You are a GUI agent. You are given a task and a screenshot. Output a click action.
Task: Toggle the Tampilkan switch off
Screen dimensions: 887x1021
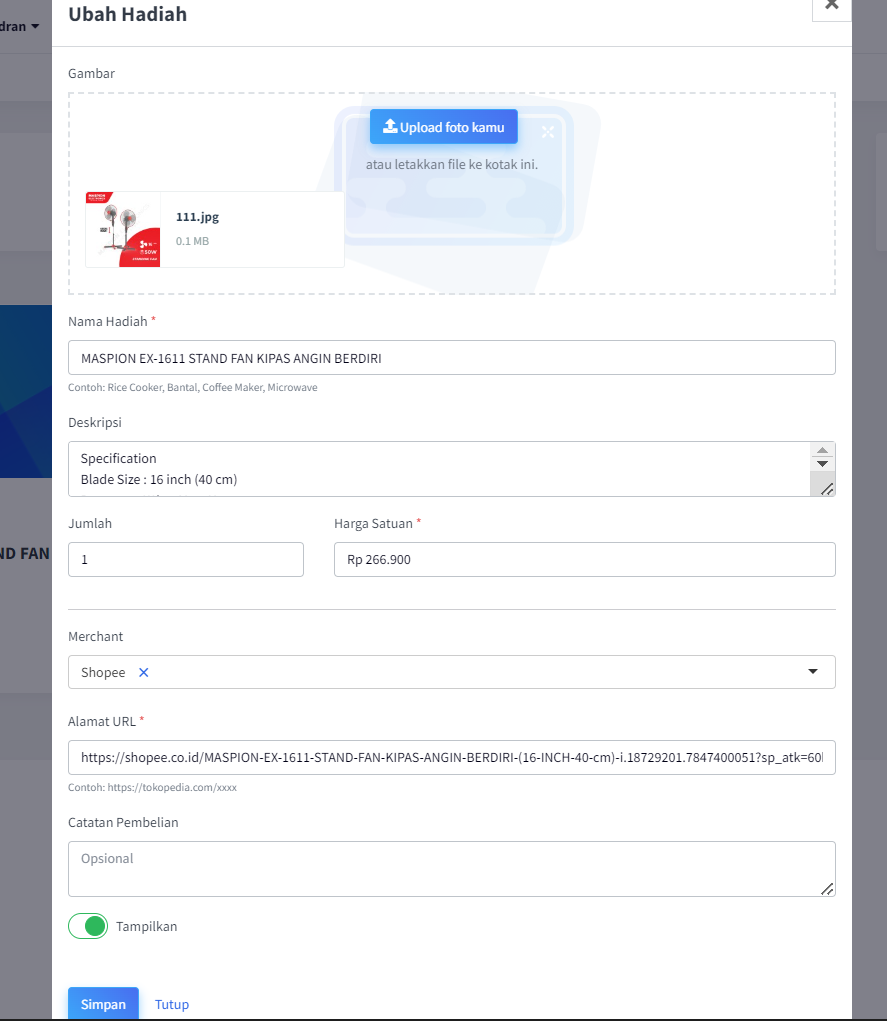(88, 926)
